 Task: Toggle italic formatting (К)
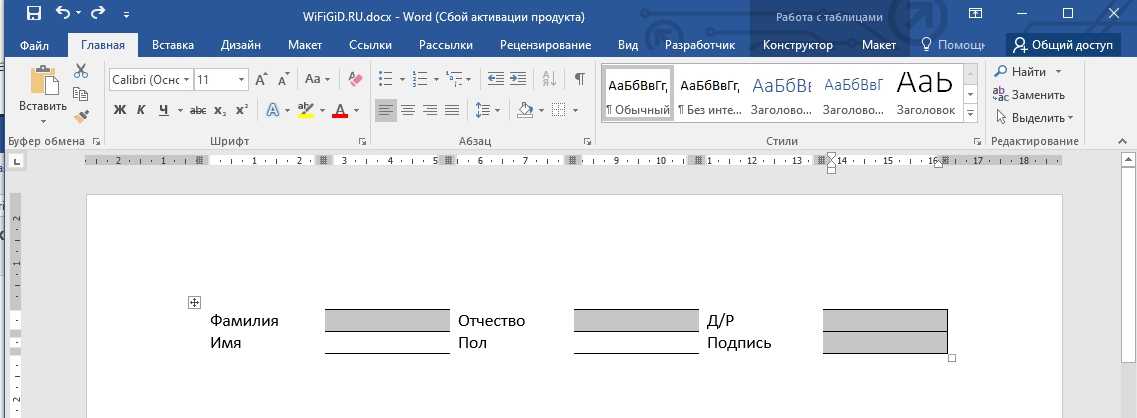pos(141,110)
